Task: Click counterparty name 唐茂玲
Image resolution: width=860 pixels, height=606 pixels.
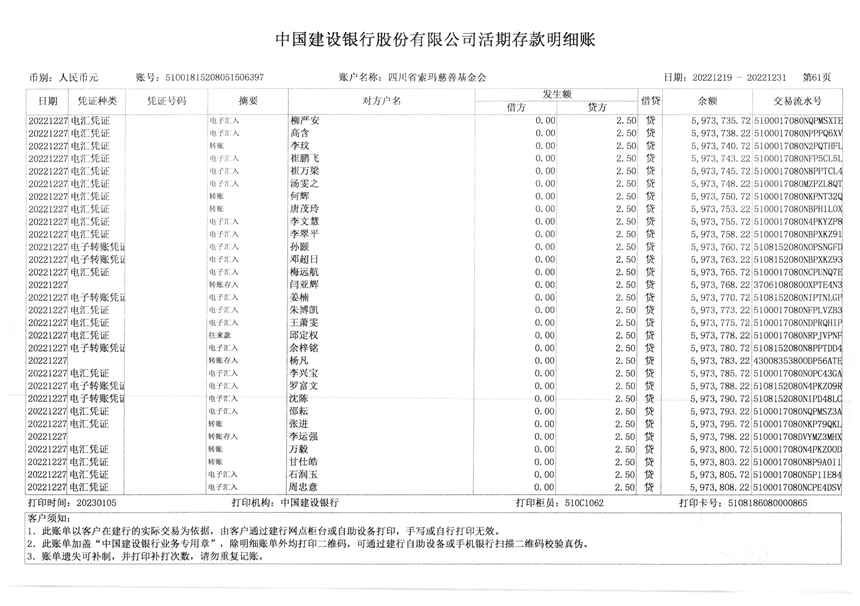Action: [x=304, y=209]
